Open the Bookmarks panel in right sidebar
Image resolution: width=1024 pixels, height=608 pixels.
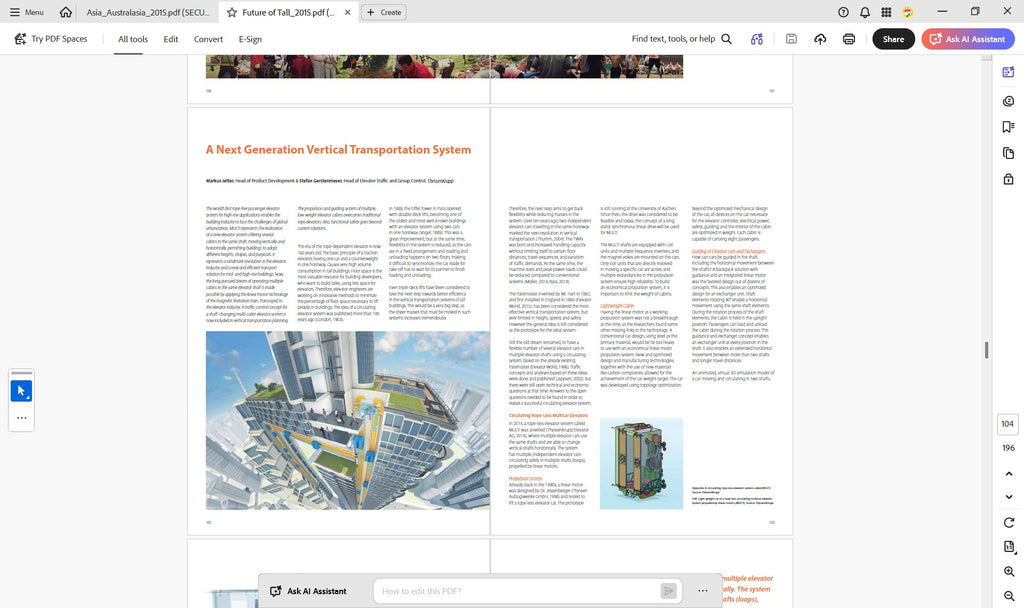pyautogui.click(x=1008, y=127)
